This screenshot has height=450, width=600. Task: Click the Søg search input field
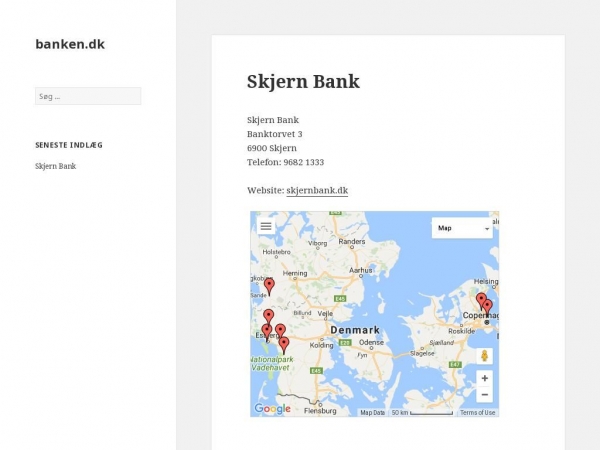pos(88,96)
